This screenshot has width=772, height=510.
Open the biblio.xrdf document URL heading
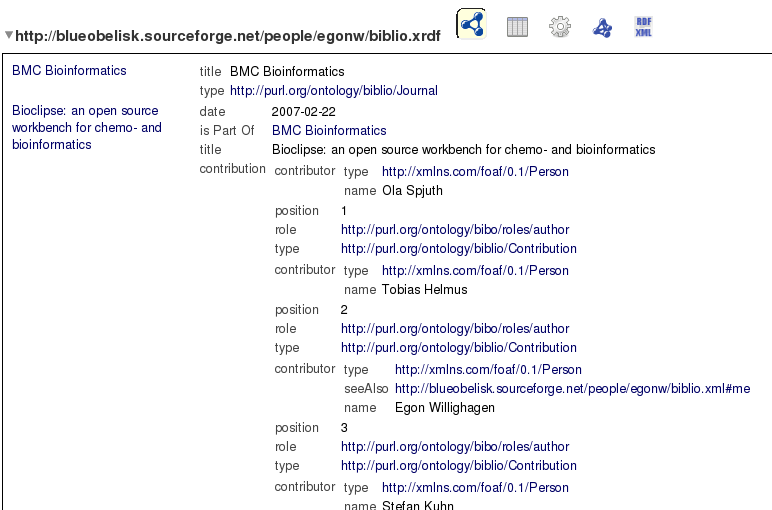pos(228,36)
